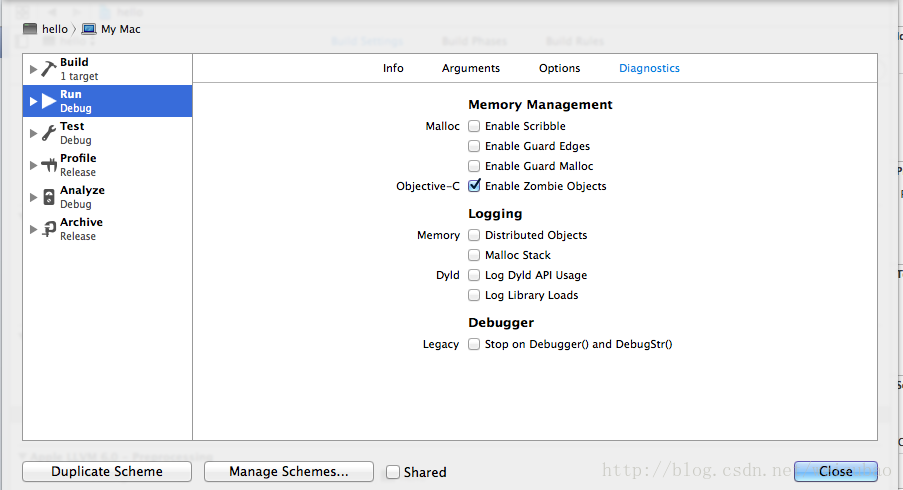
Task: Click the Test wrench icon
Action: pos(49,133)
